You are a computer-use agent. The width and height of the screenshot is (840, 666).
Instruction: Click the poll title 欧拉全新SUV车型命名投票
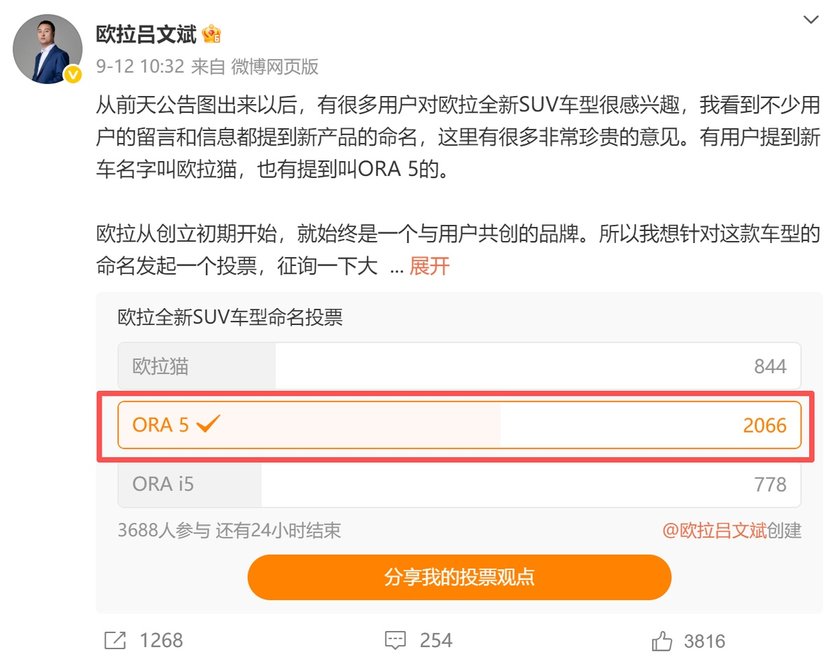(x=230, y=318)
